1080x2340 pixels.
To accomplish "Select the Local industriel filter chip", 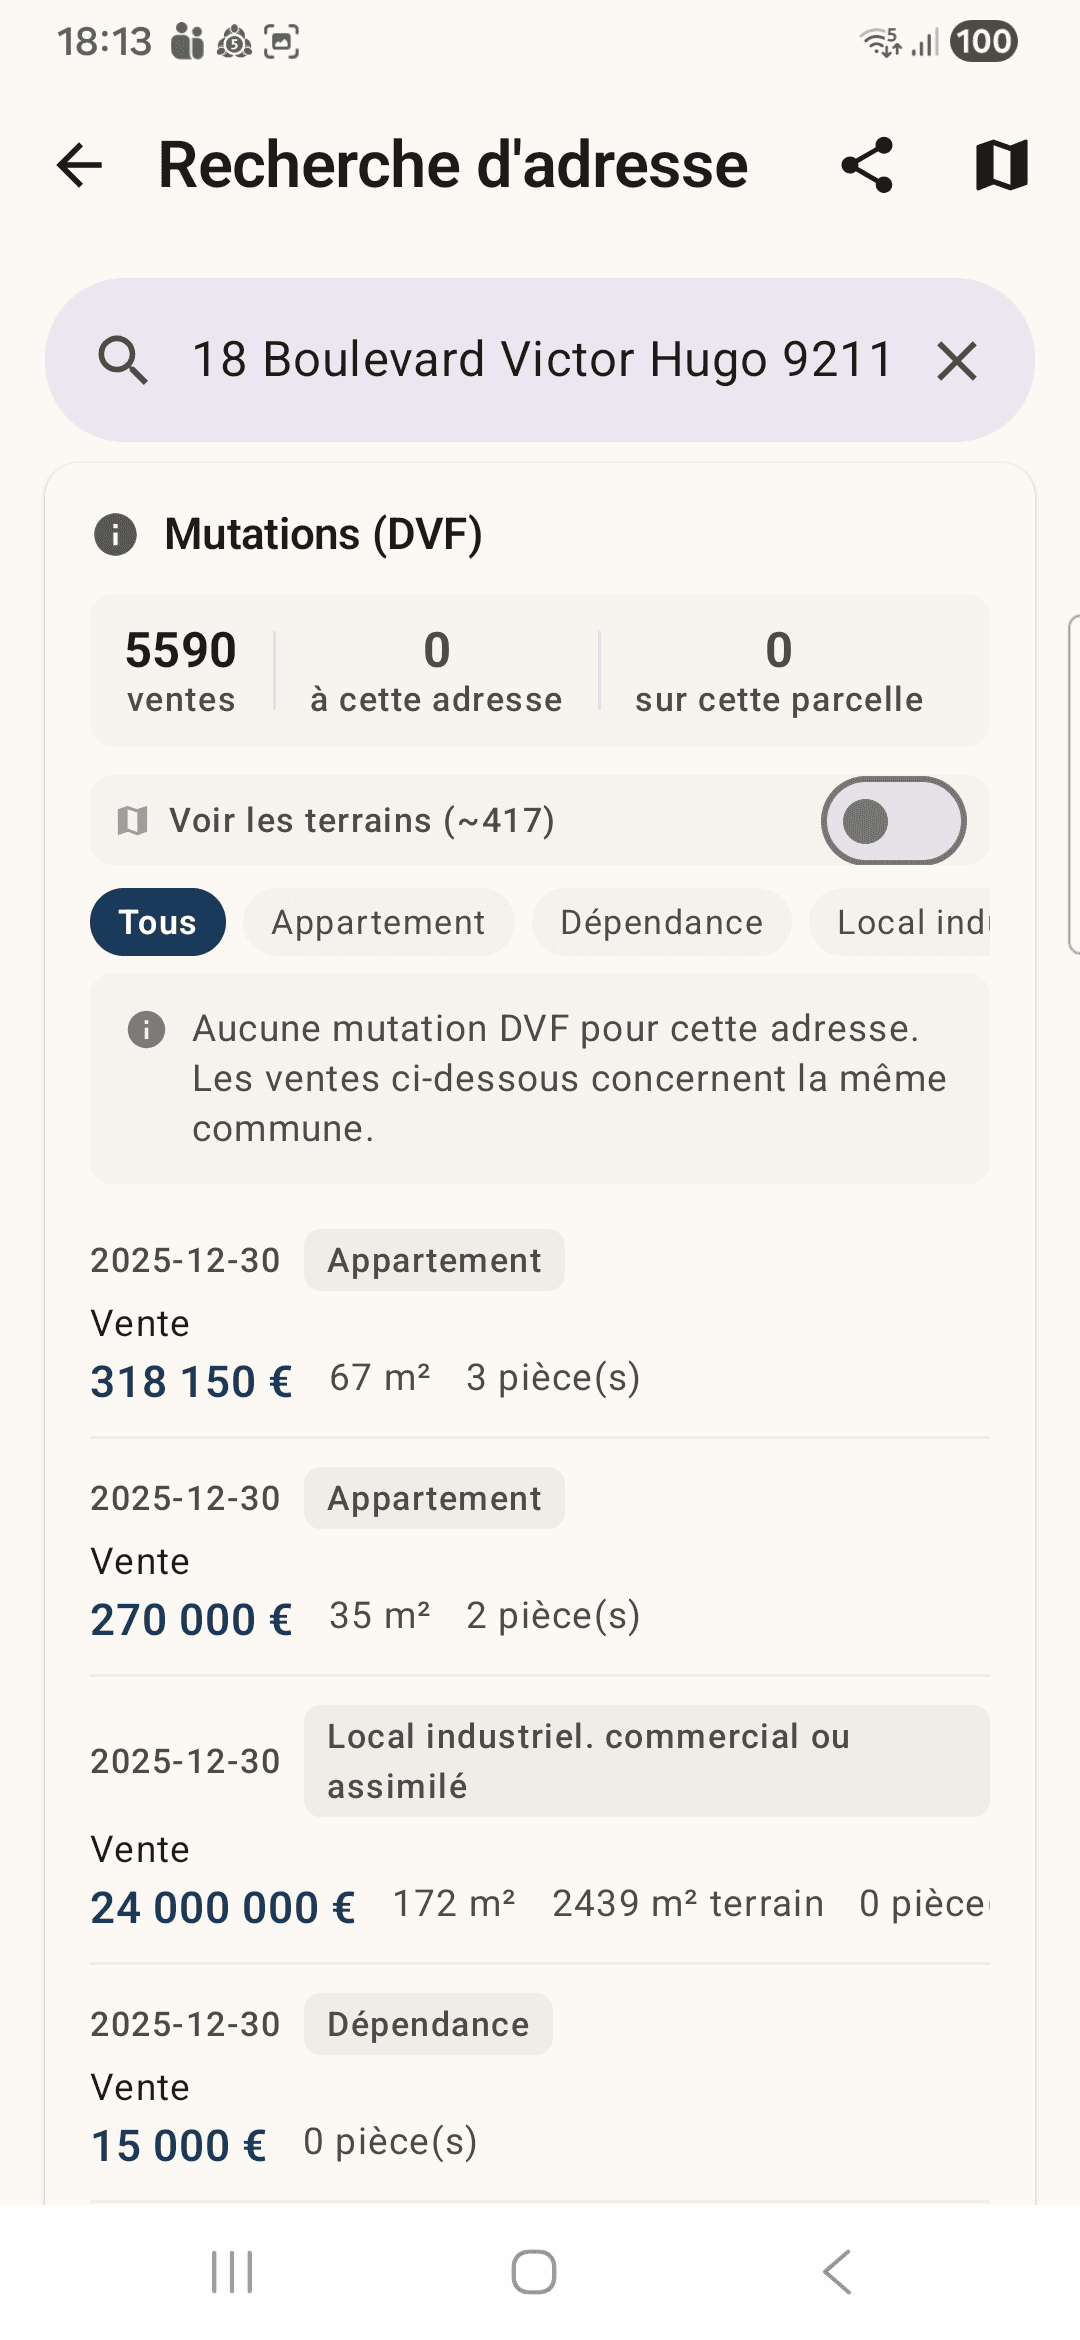I will (900, 922).
